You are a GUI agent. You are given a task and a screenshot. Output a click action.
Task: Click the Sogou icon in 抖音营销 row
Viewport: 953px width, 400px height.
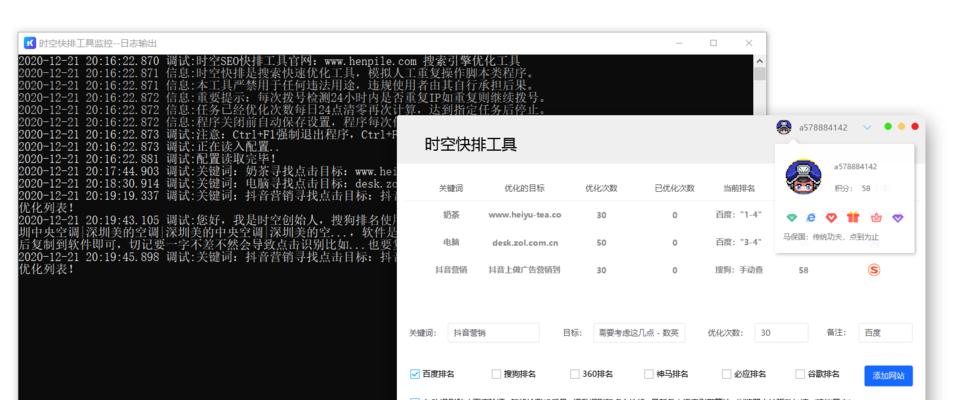[x=873, y=270]
